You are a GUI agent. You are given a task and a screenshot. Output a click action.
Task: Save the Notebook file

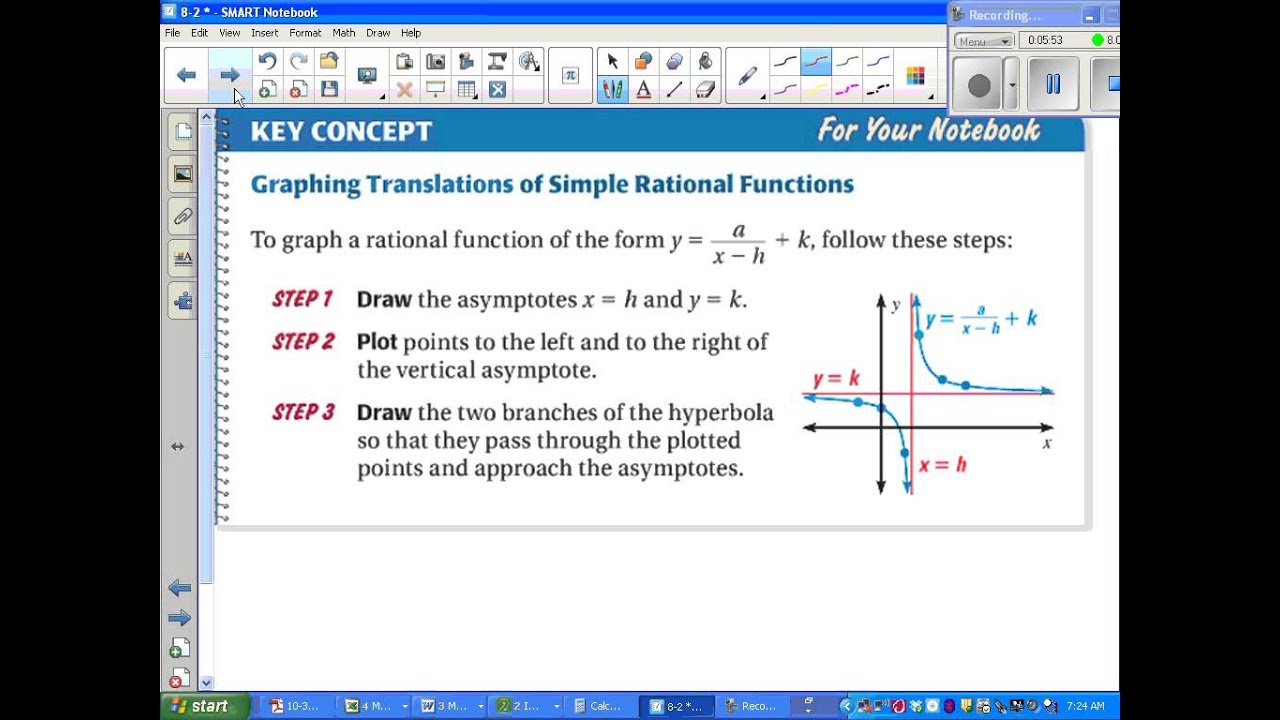click(329, 90)
